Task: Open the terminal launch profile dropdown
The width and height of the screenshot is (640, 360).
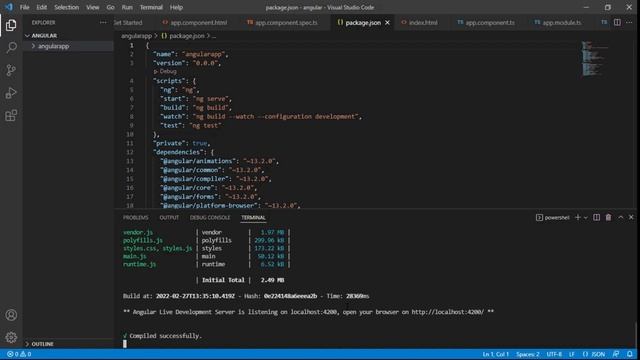Action: (x=586, y=218)
